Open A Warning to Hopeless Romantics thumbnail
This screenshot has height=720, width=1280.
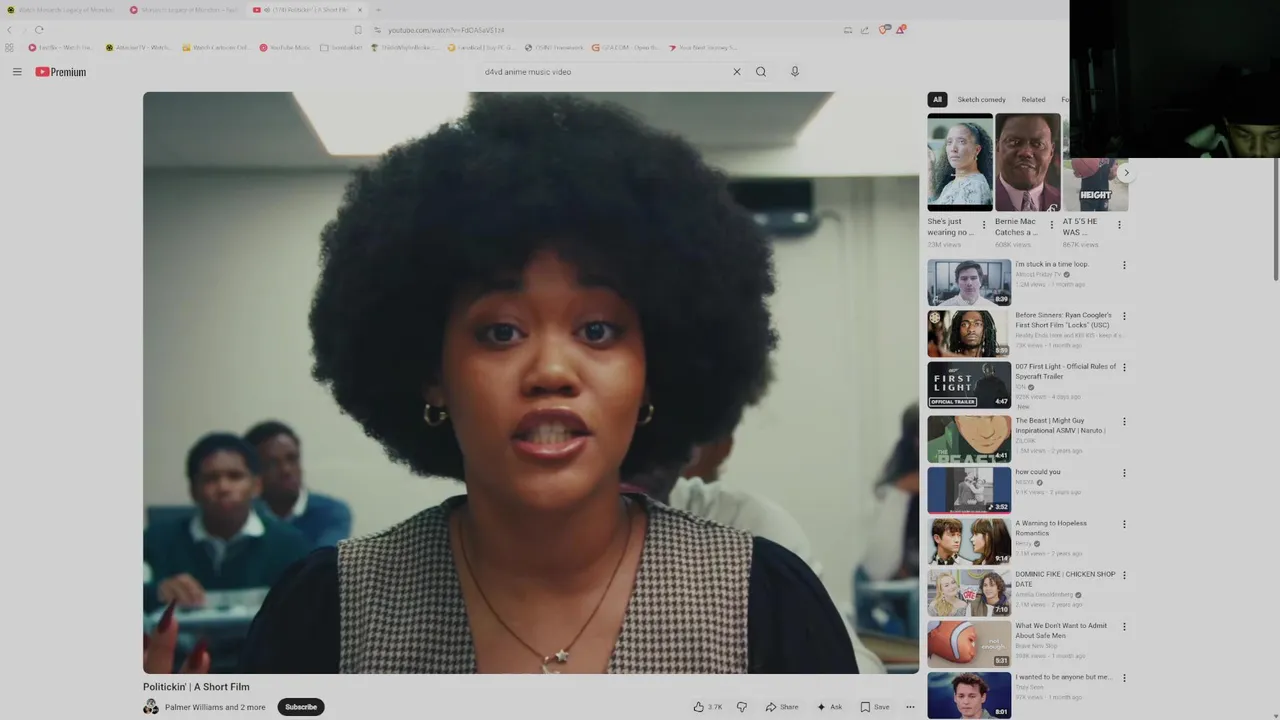(x=969, y=541)
